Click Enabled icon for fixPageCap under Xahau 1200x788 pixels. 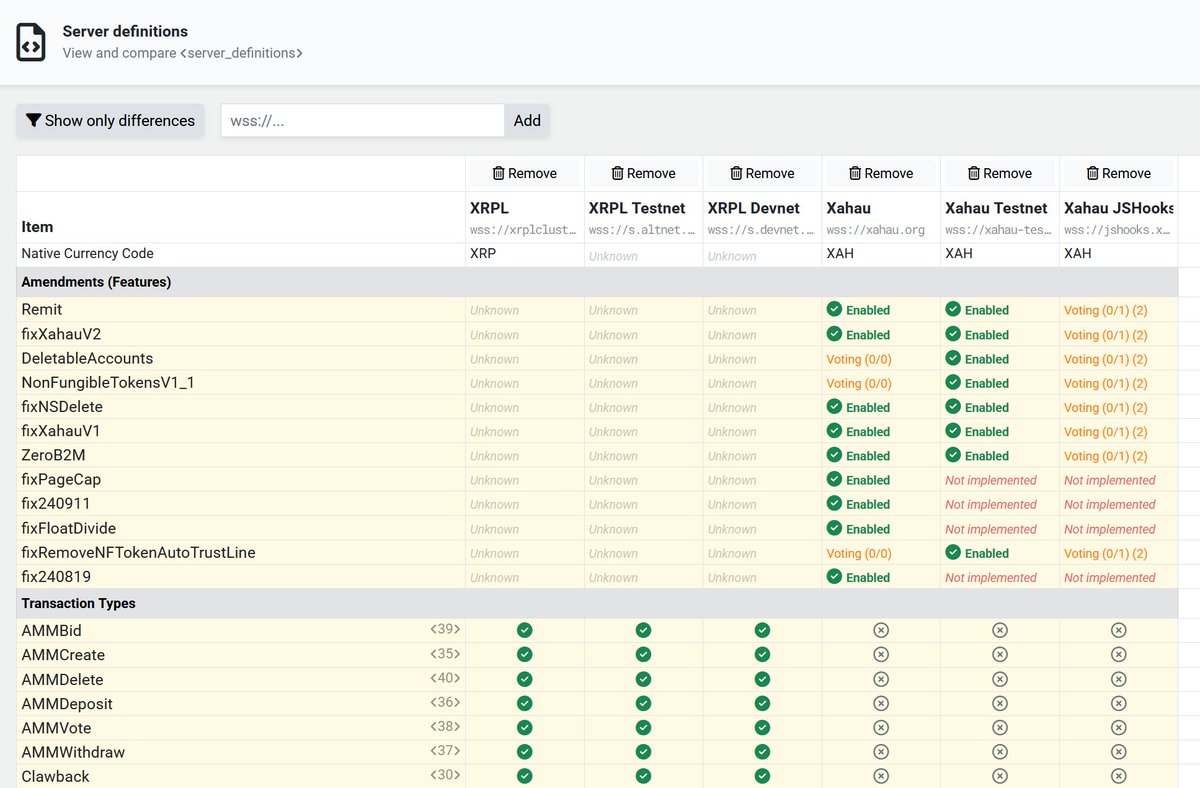pyautogui.click(x=834, y=479)
